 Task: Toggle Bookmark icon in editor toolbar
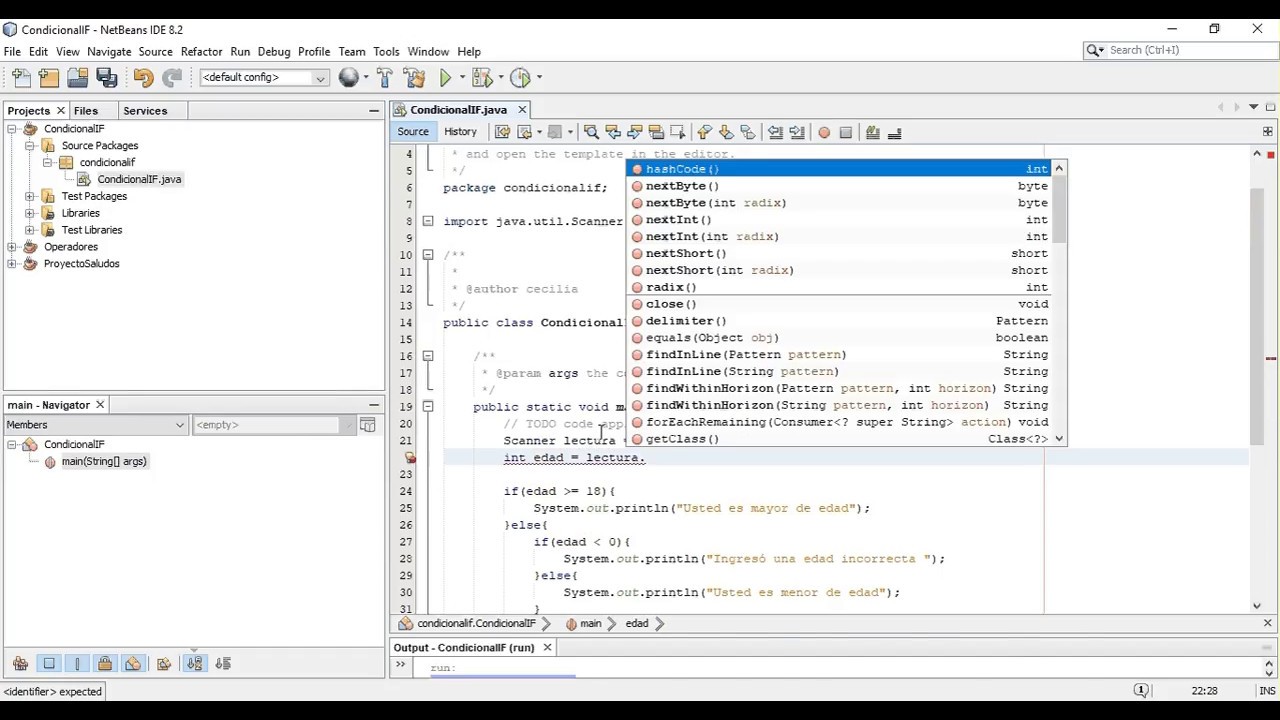coord(748,132)
